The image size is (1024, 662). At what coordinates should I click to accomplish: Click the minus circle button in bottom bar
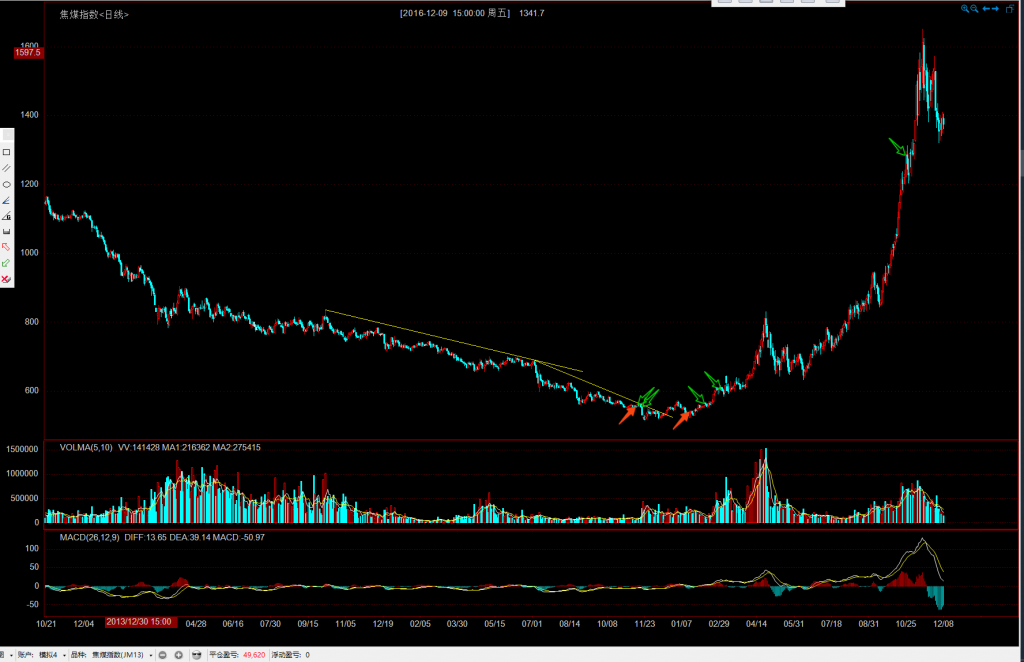pyautogui.click(x=163, y=655)
